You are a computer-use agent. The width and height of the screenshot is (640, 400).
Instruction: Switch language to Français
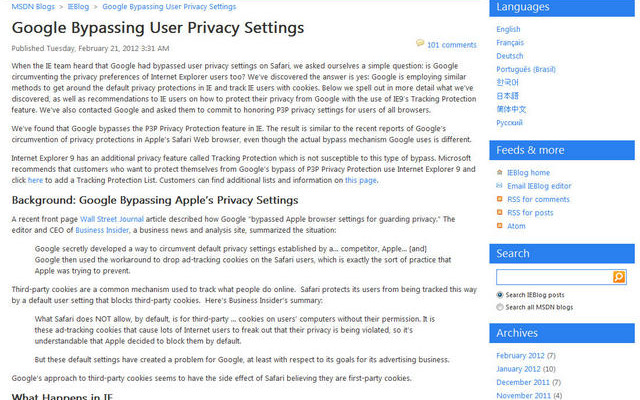click(x=510, y=42)
